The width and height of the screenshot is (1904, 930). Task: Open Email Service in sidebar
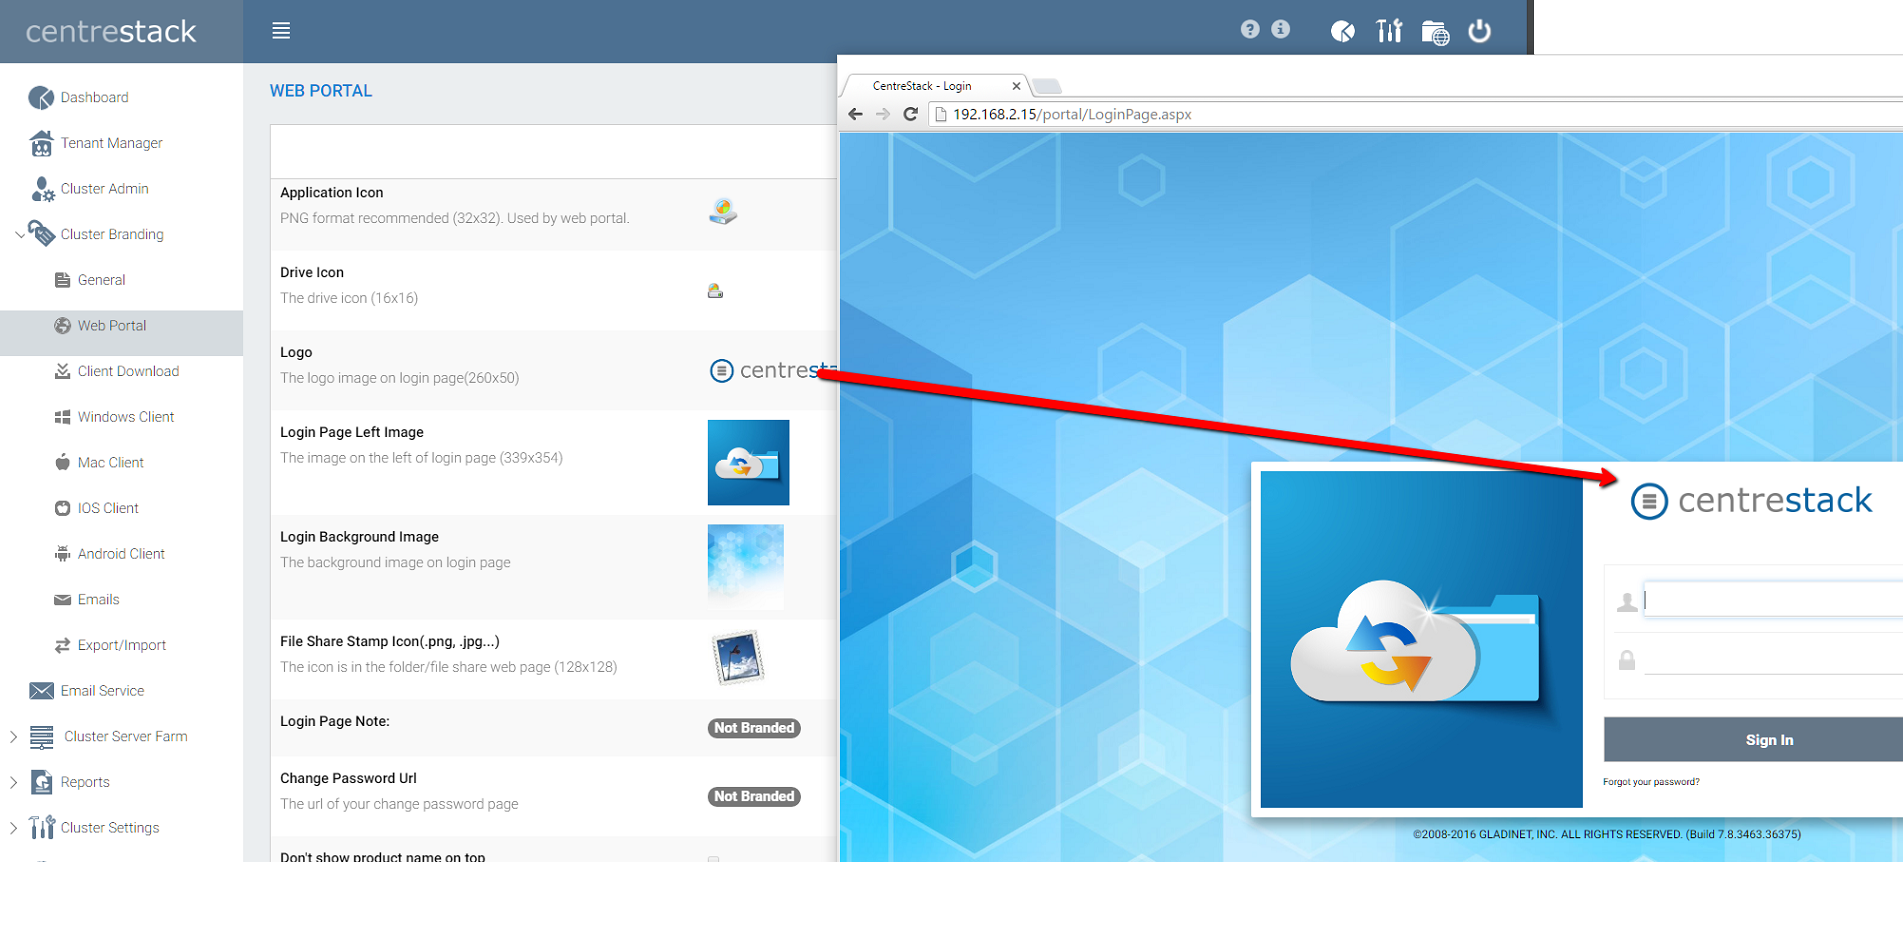(x=102, y=691)
